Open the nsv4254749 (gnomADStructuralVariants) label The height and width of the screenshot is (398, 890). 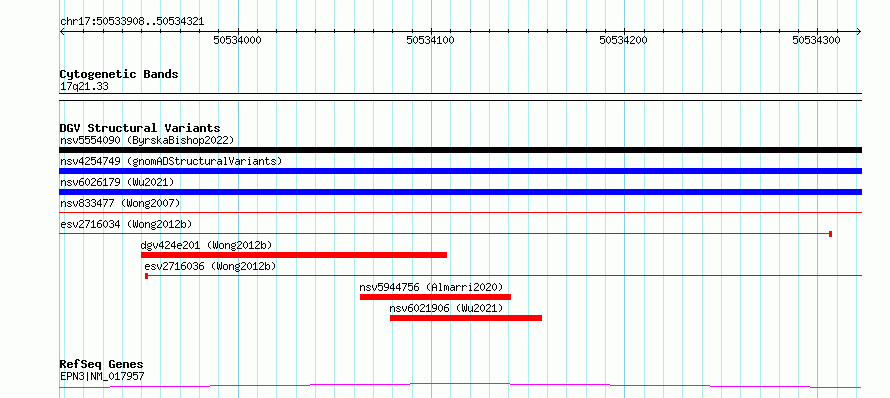pos(171,161)
